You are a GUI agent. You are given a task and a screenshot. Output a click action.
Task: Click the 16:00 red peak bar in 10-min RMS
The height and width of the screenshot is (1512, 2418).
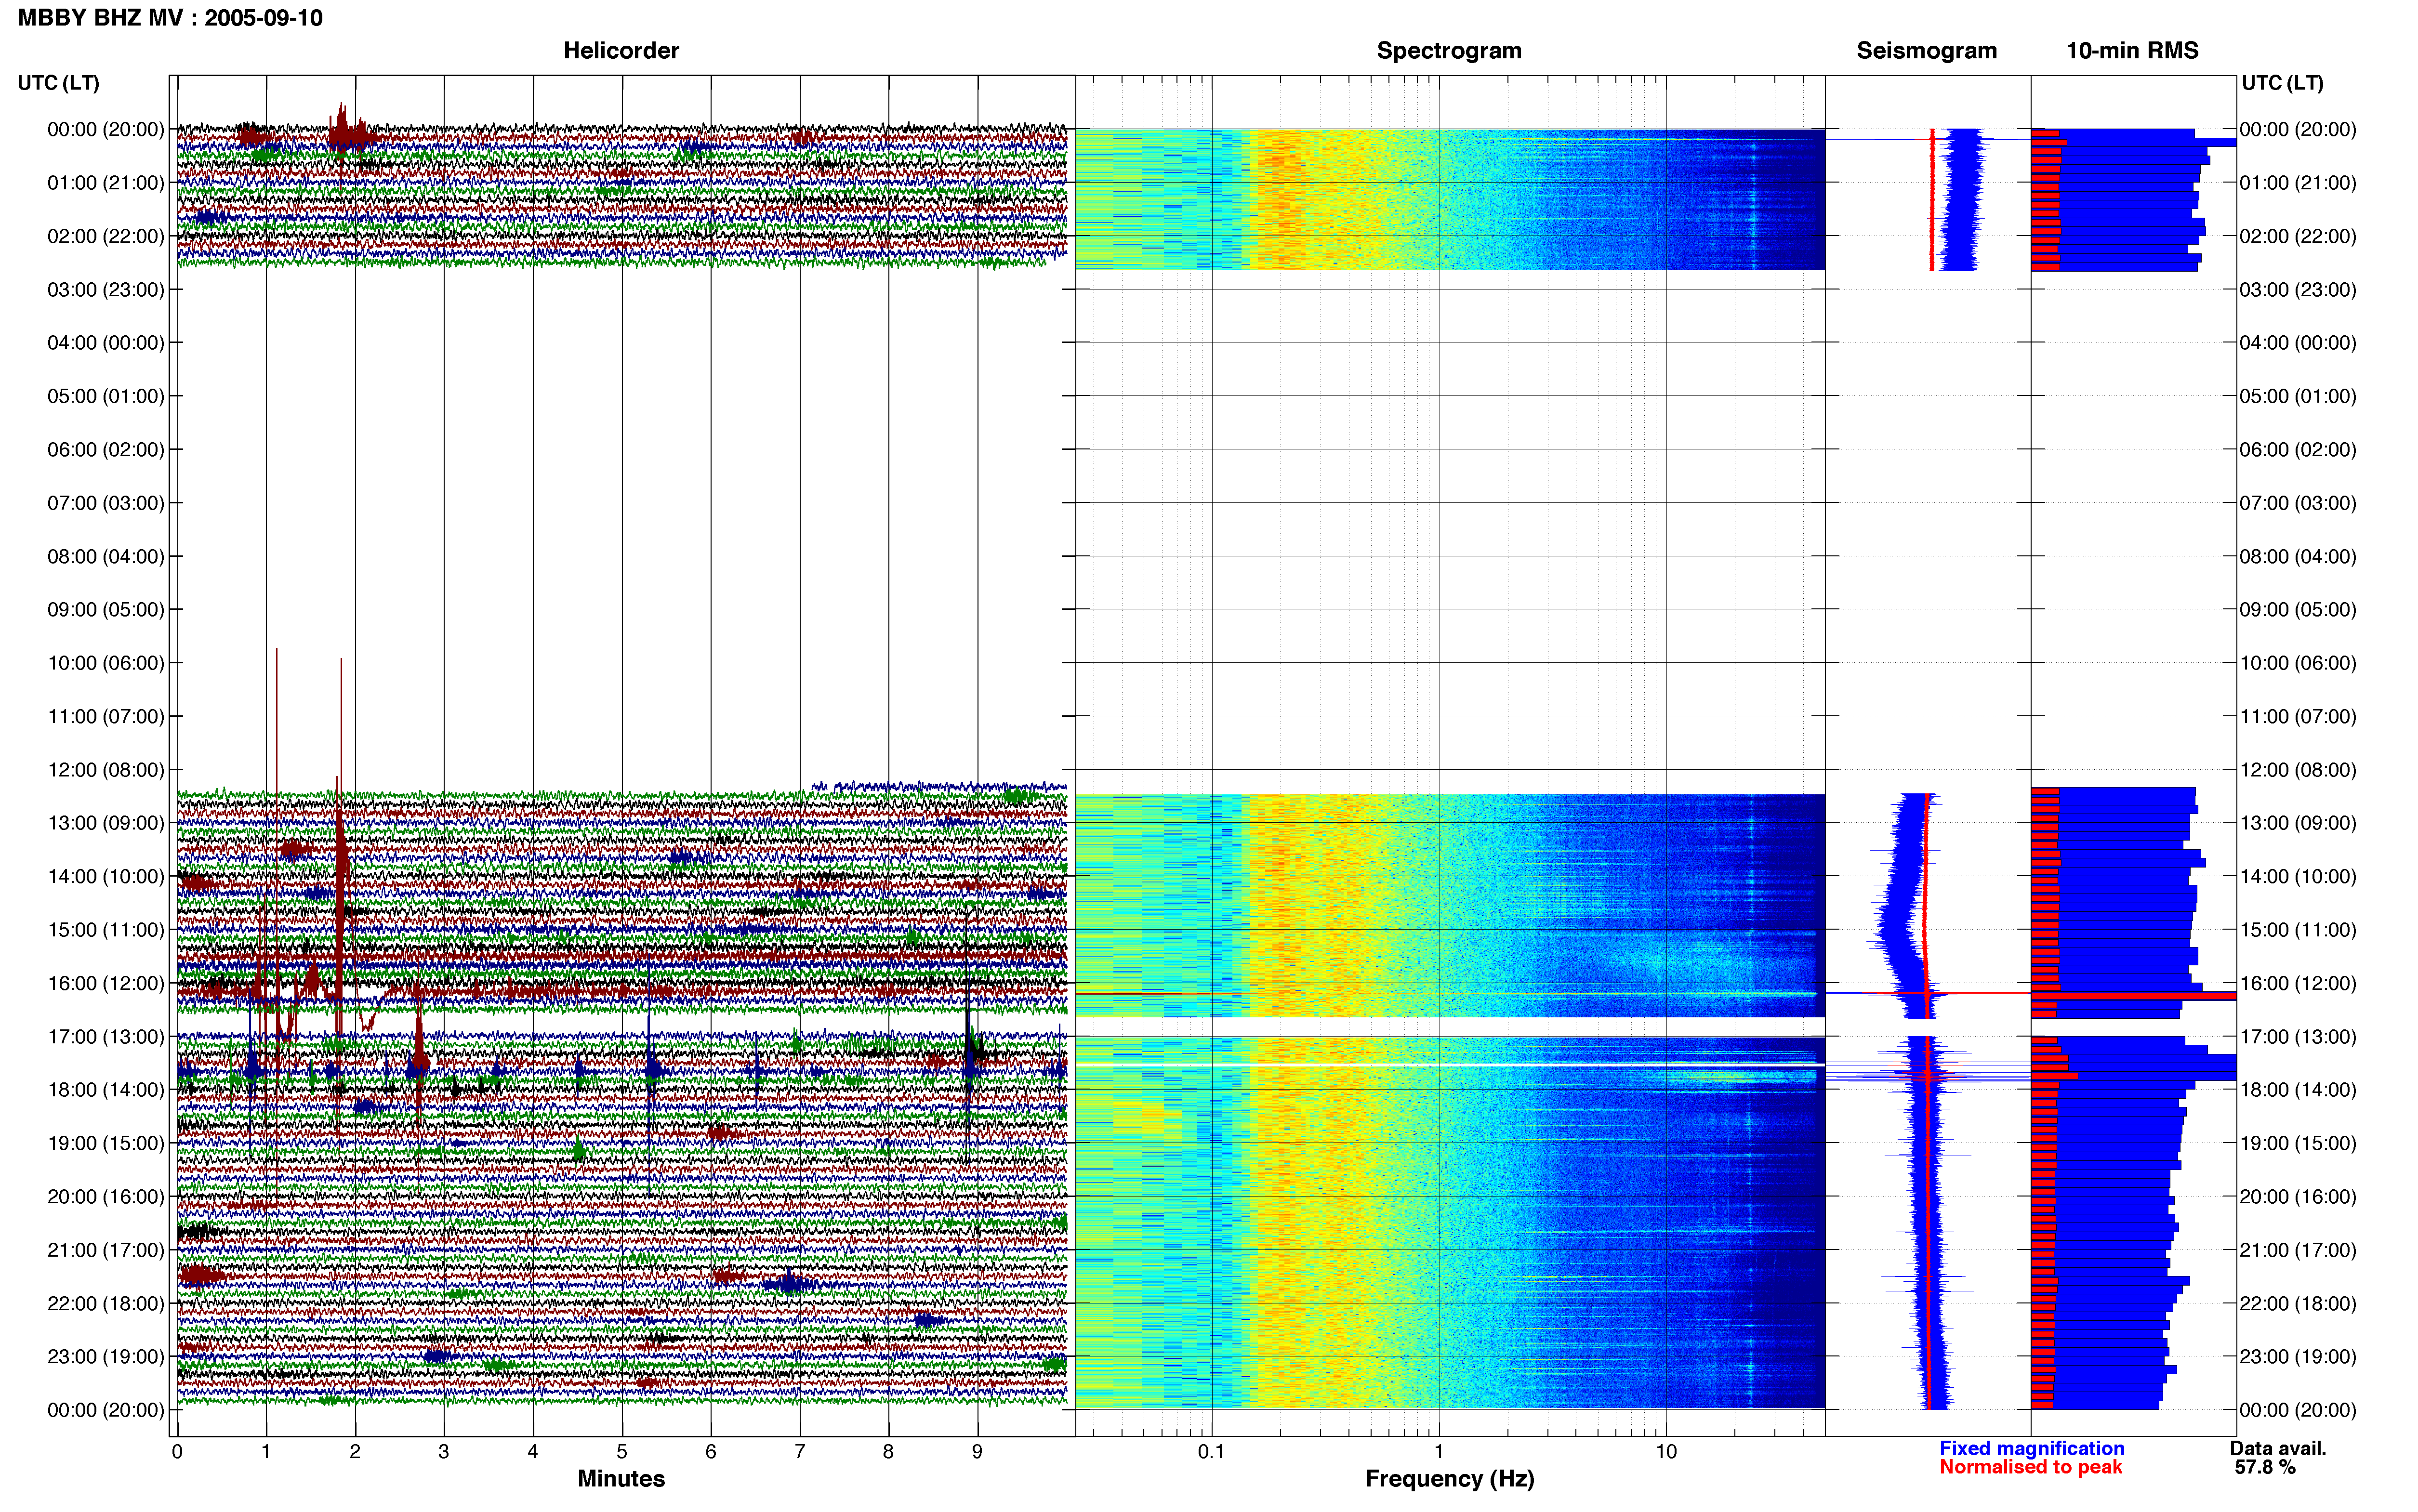2132,995
